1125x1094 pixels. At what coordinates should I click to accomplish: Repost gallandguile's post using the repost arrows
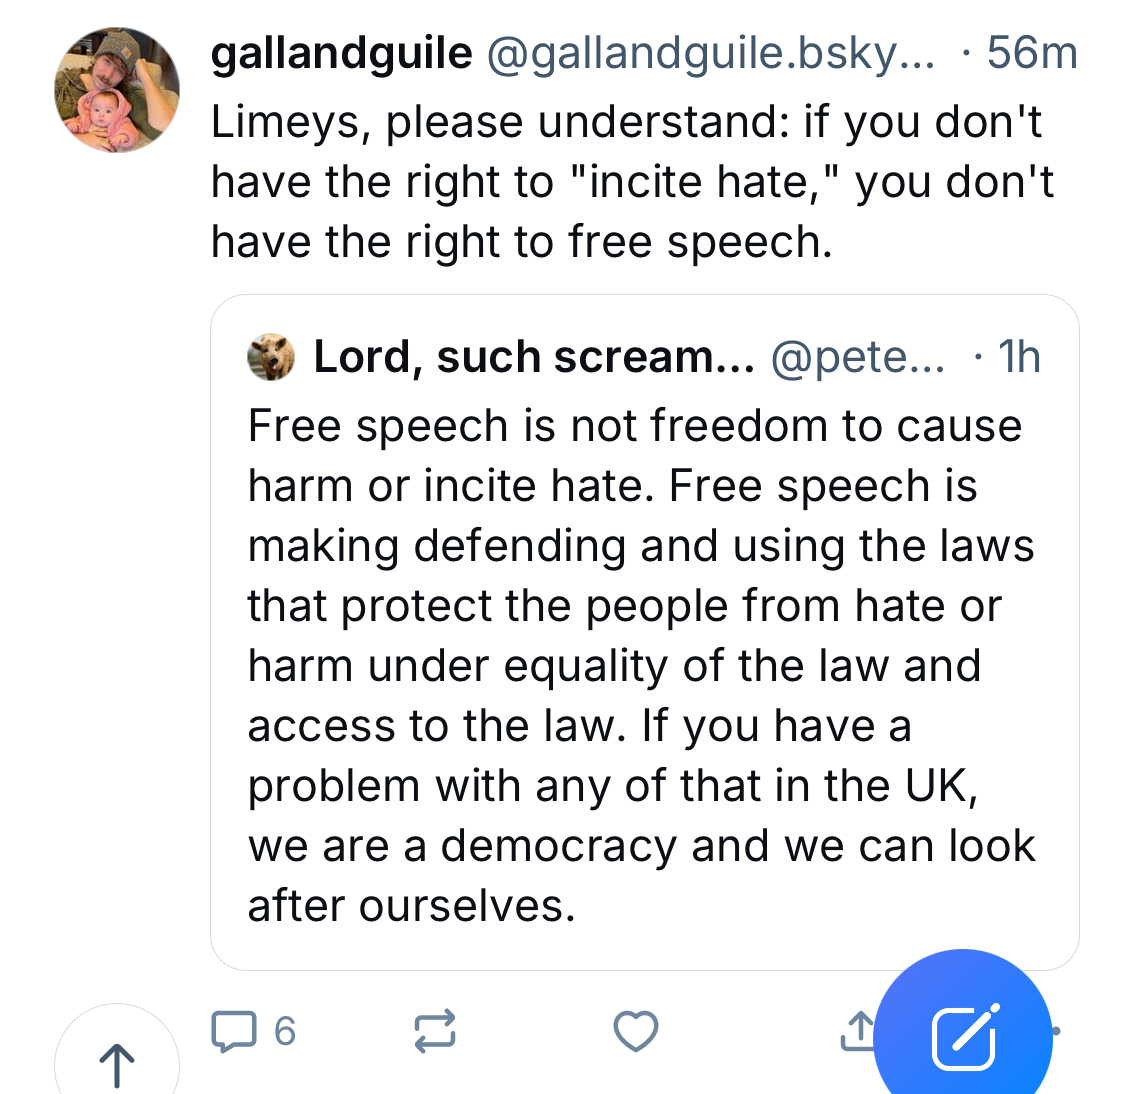(435, 1031)
